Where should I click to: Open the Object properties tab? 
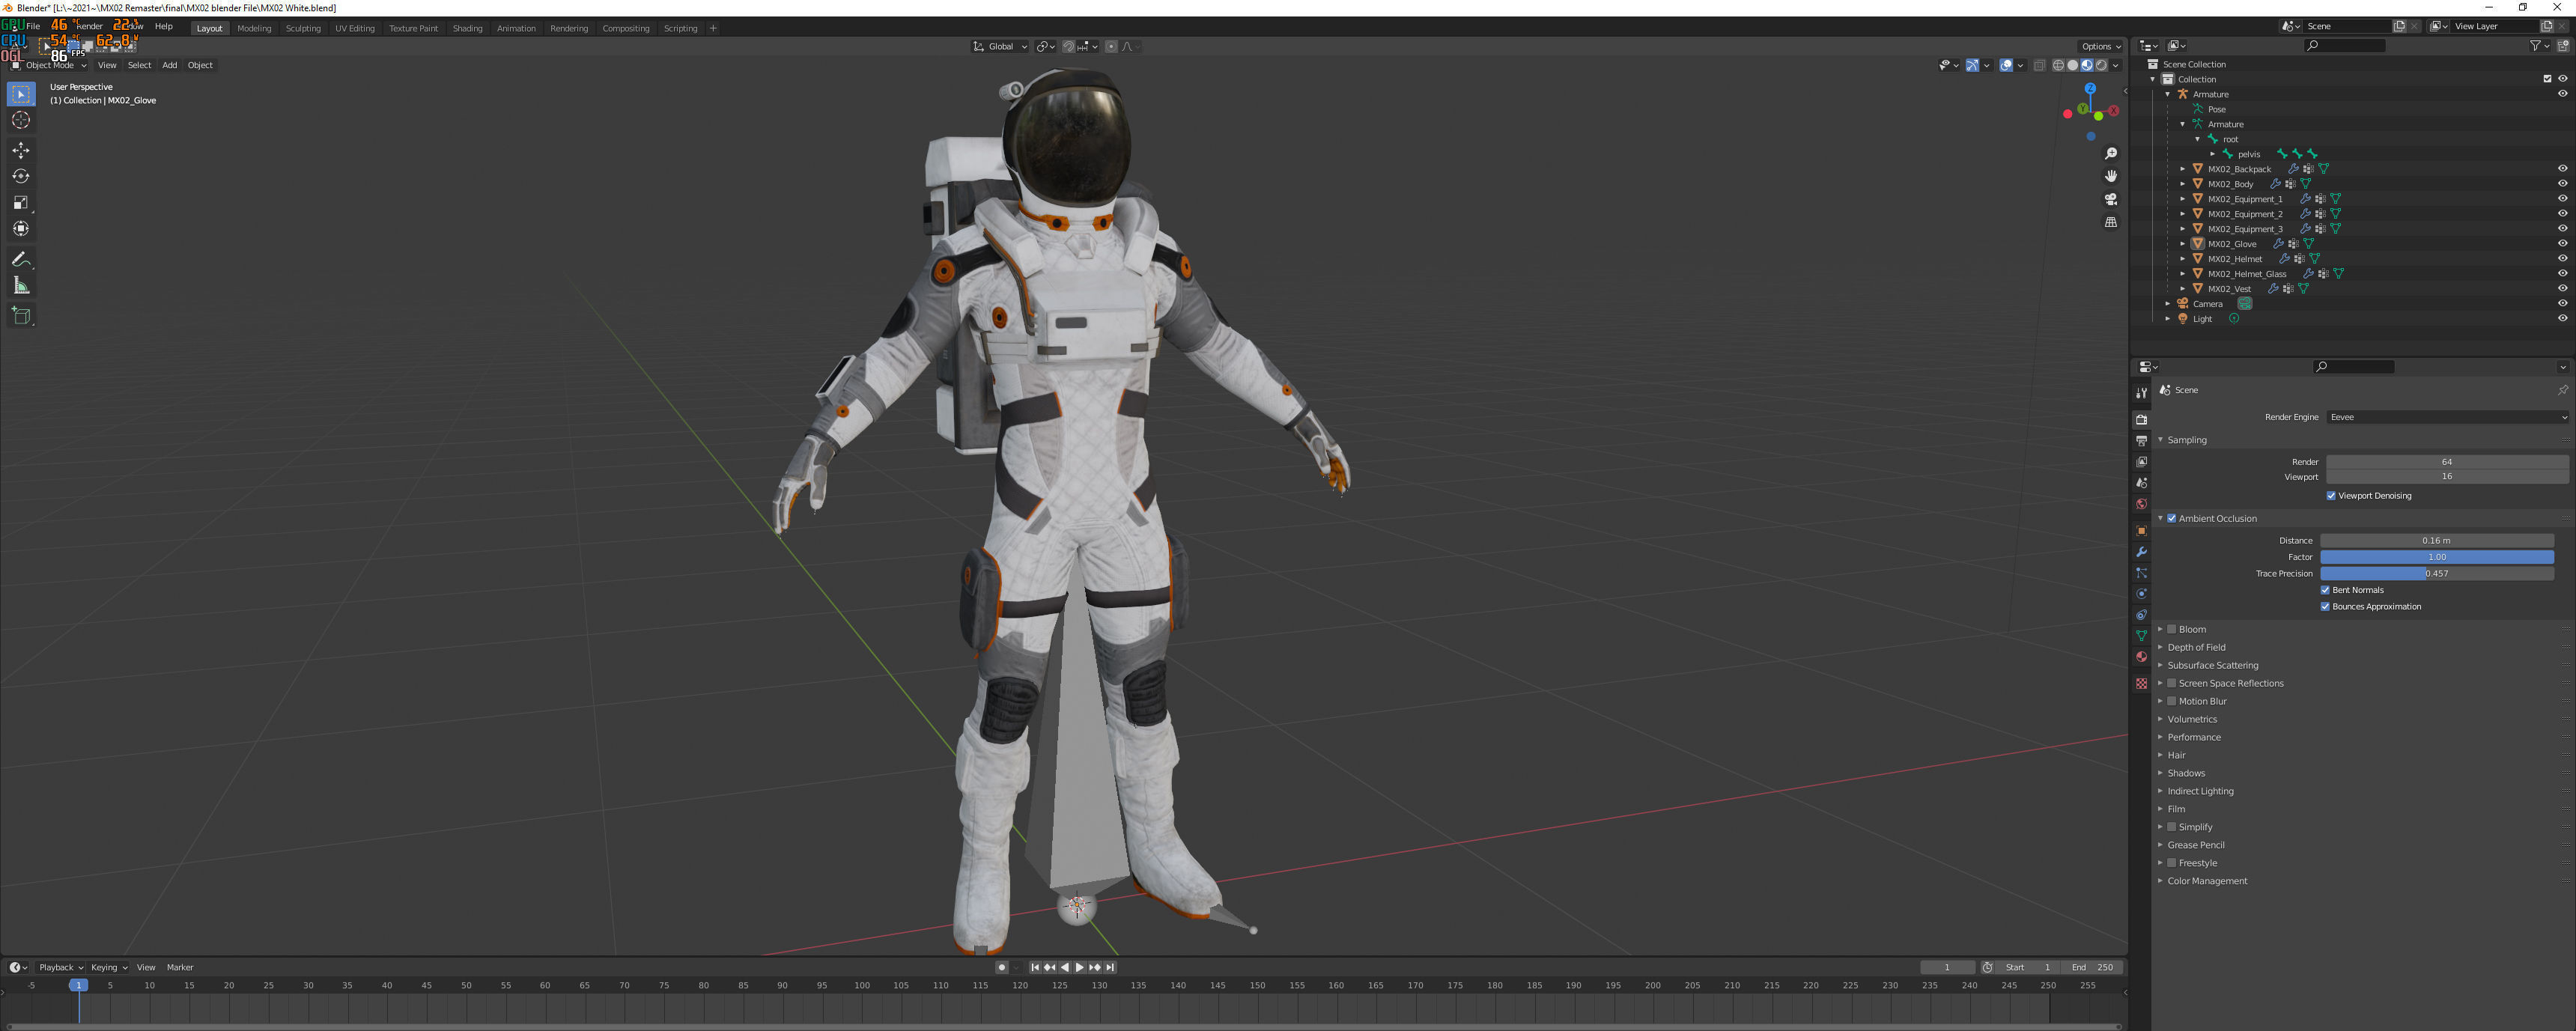click(x=2141, y=531)
